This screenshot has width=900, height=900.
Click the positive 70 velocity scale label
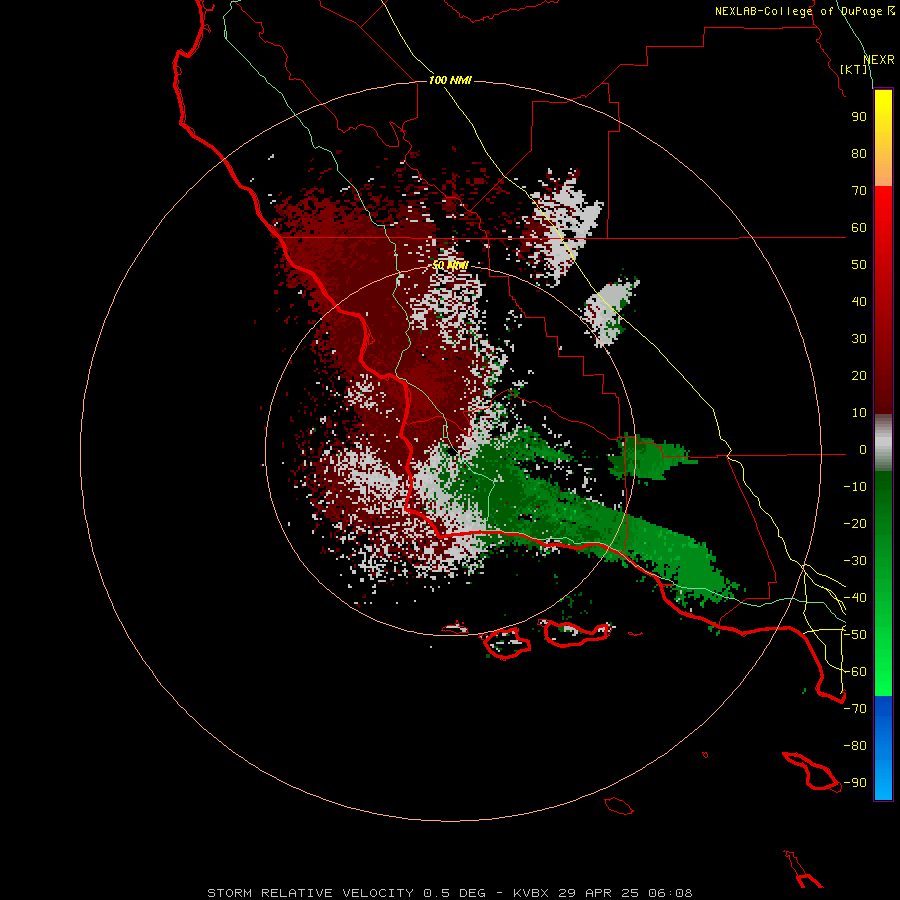[x=859, y=191]
